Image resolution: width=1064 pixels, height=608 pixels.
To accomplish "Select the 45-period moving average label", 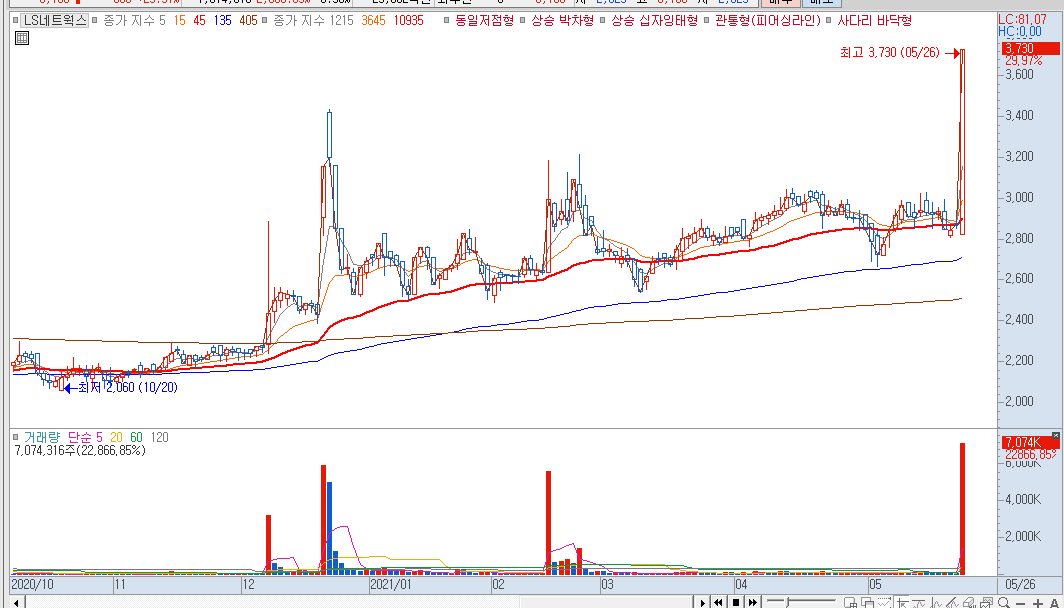I will tap(200, 20).
